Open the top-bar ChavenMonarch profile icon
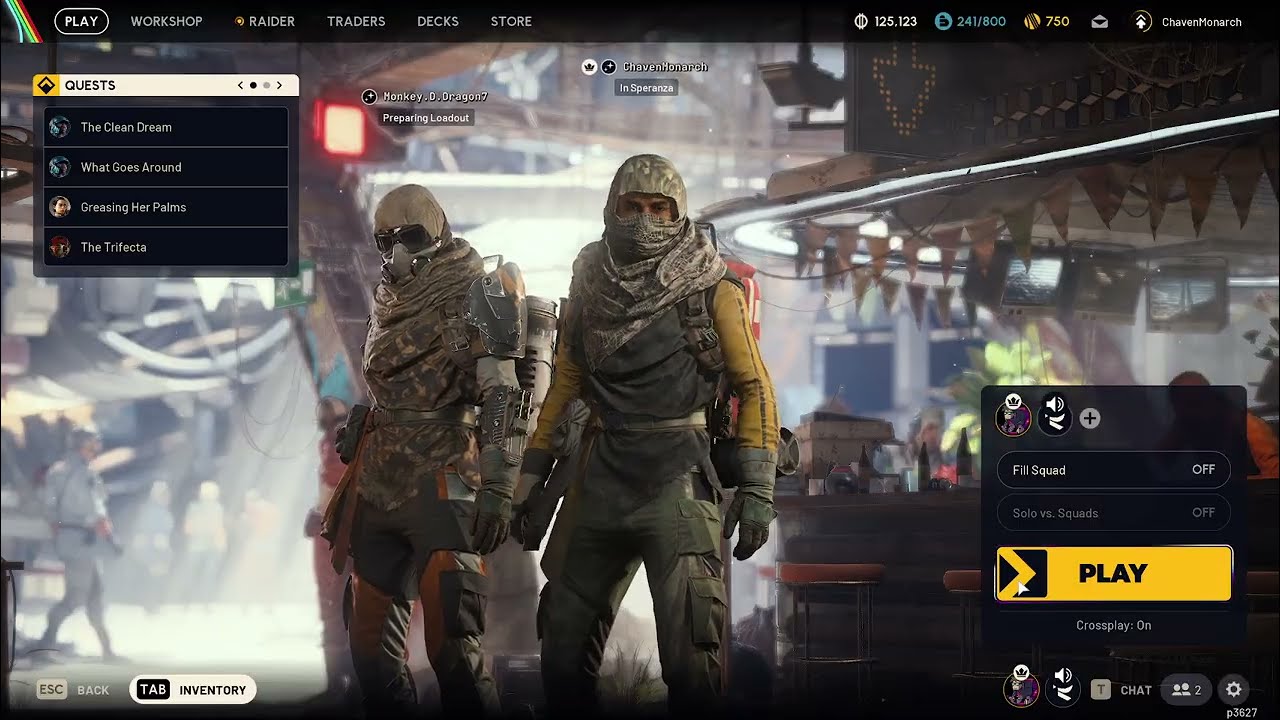Screen dimensions: 1280x720 tap(1142, 21)
